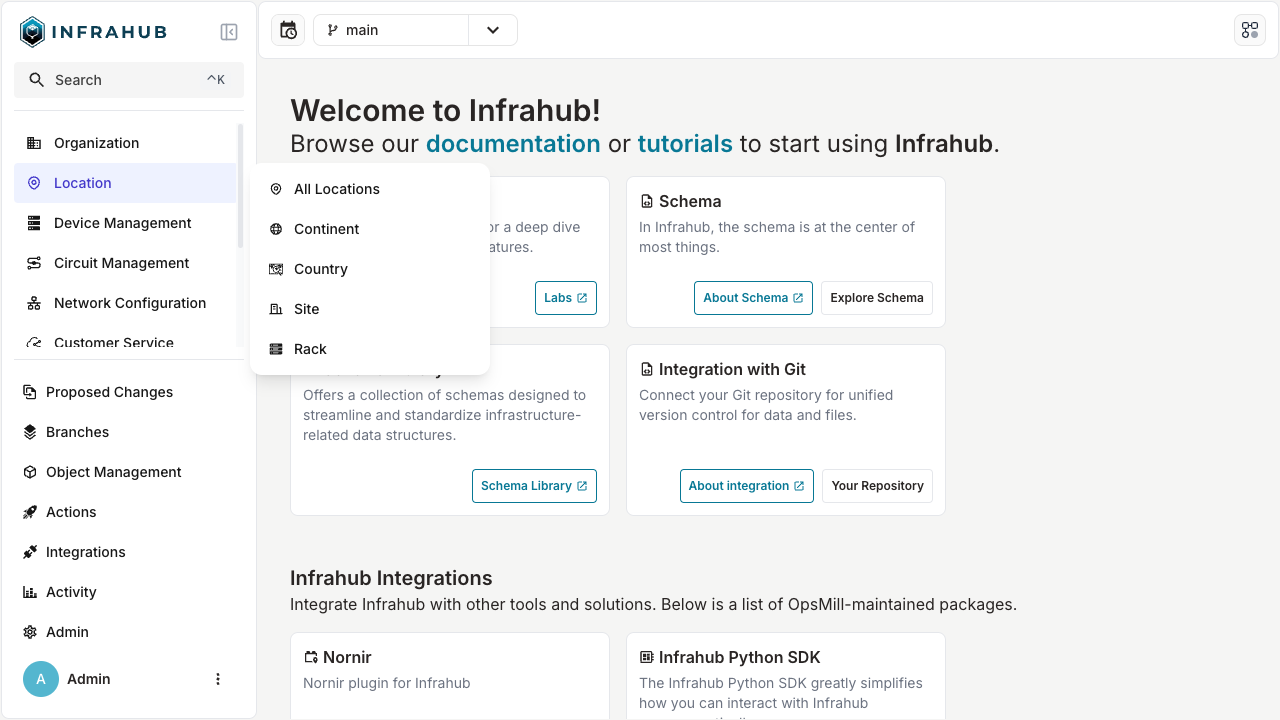This screenshot has height=720, width=1280.
Task: Focus the Search field
Action: click(x=129, y=80)
